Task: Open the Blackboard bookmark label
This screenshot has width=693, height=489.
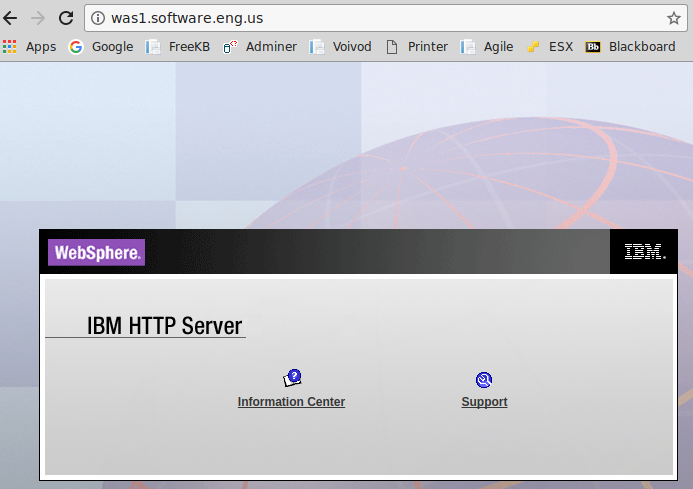Action: [x=642, y=46]
